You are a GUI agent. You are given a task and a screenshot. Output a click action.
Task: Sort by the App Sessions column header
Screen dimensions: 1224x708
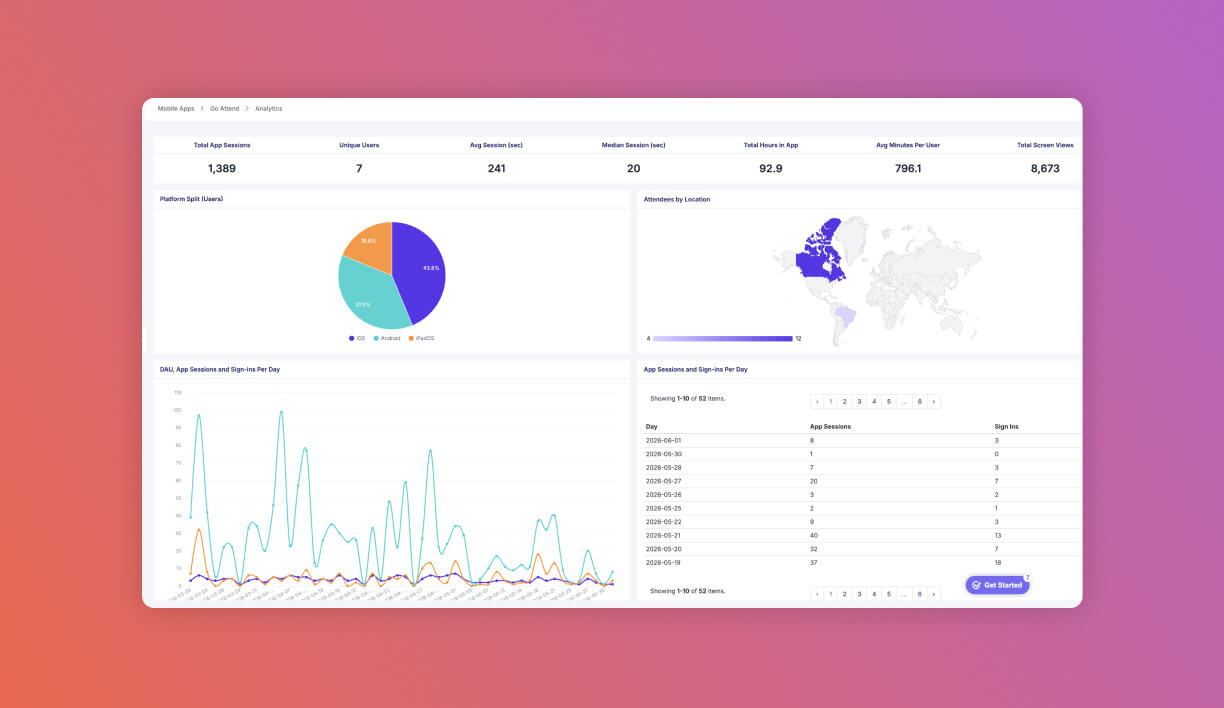pyautogui.click(x=830, y=426)
